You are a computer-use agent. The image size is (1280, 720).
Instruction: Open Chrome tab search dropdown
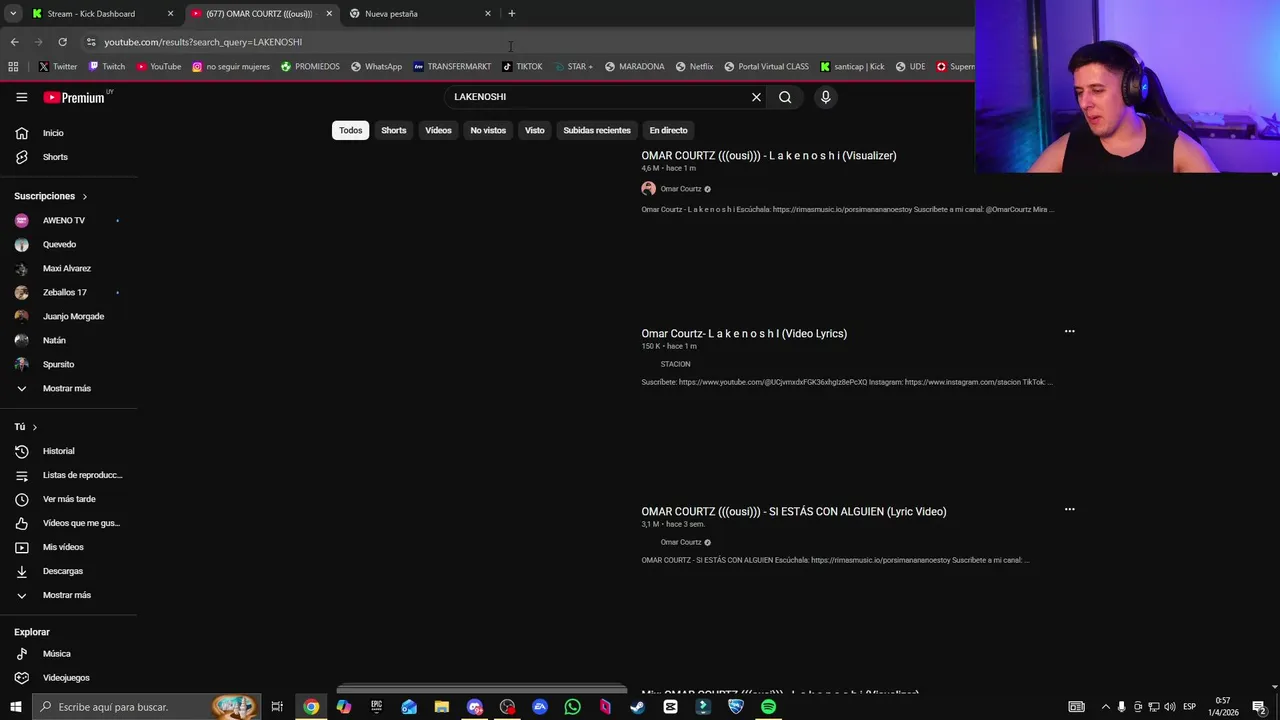click(x=13, y=14)
